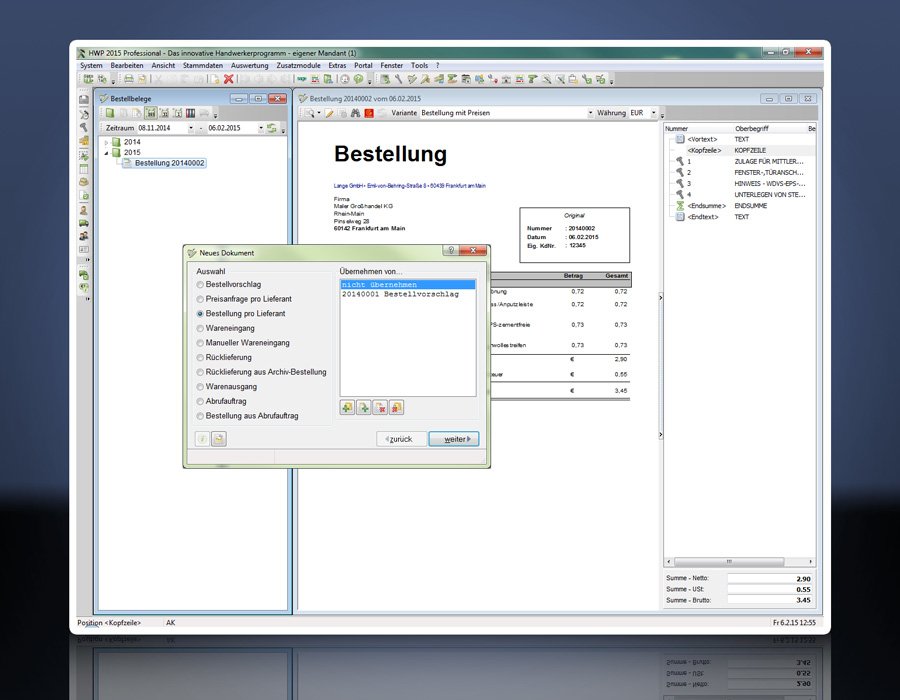Click the clock icon in main toolbar
The image size is (900, 700).
pyautogui.click(x=345, y=79)
